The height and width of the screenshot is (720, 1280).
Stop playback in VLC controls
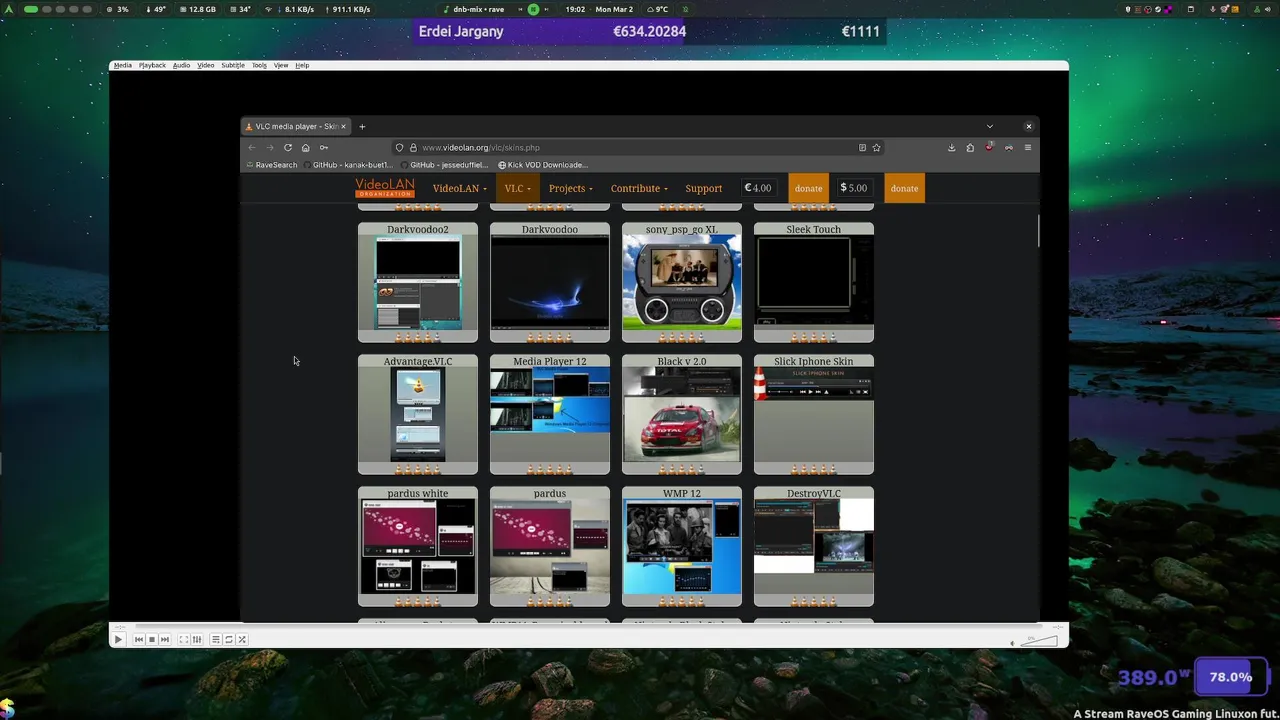tap(152, 639)
